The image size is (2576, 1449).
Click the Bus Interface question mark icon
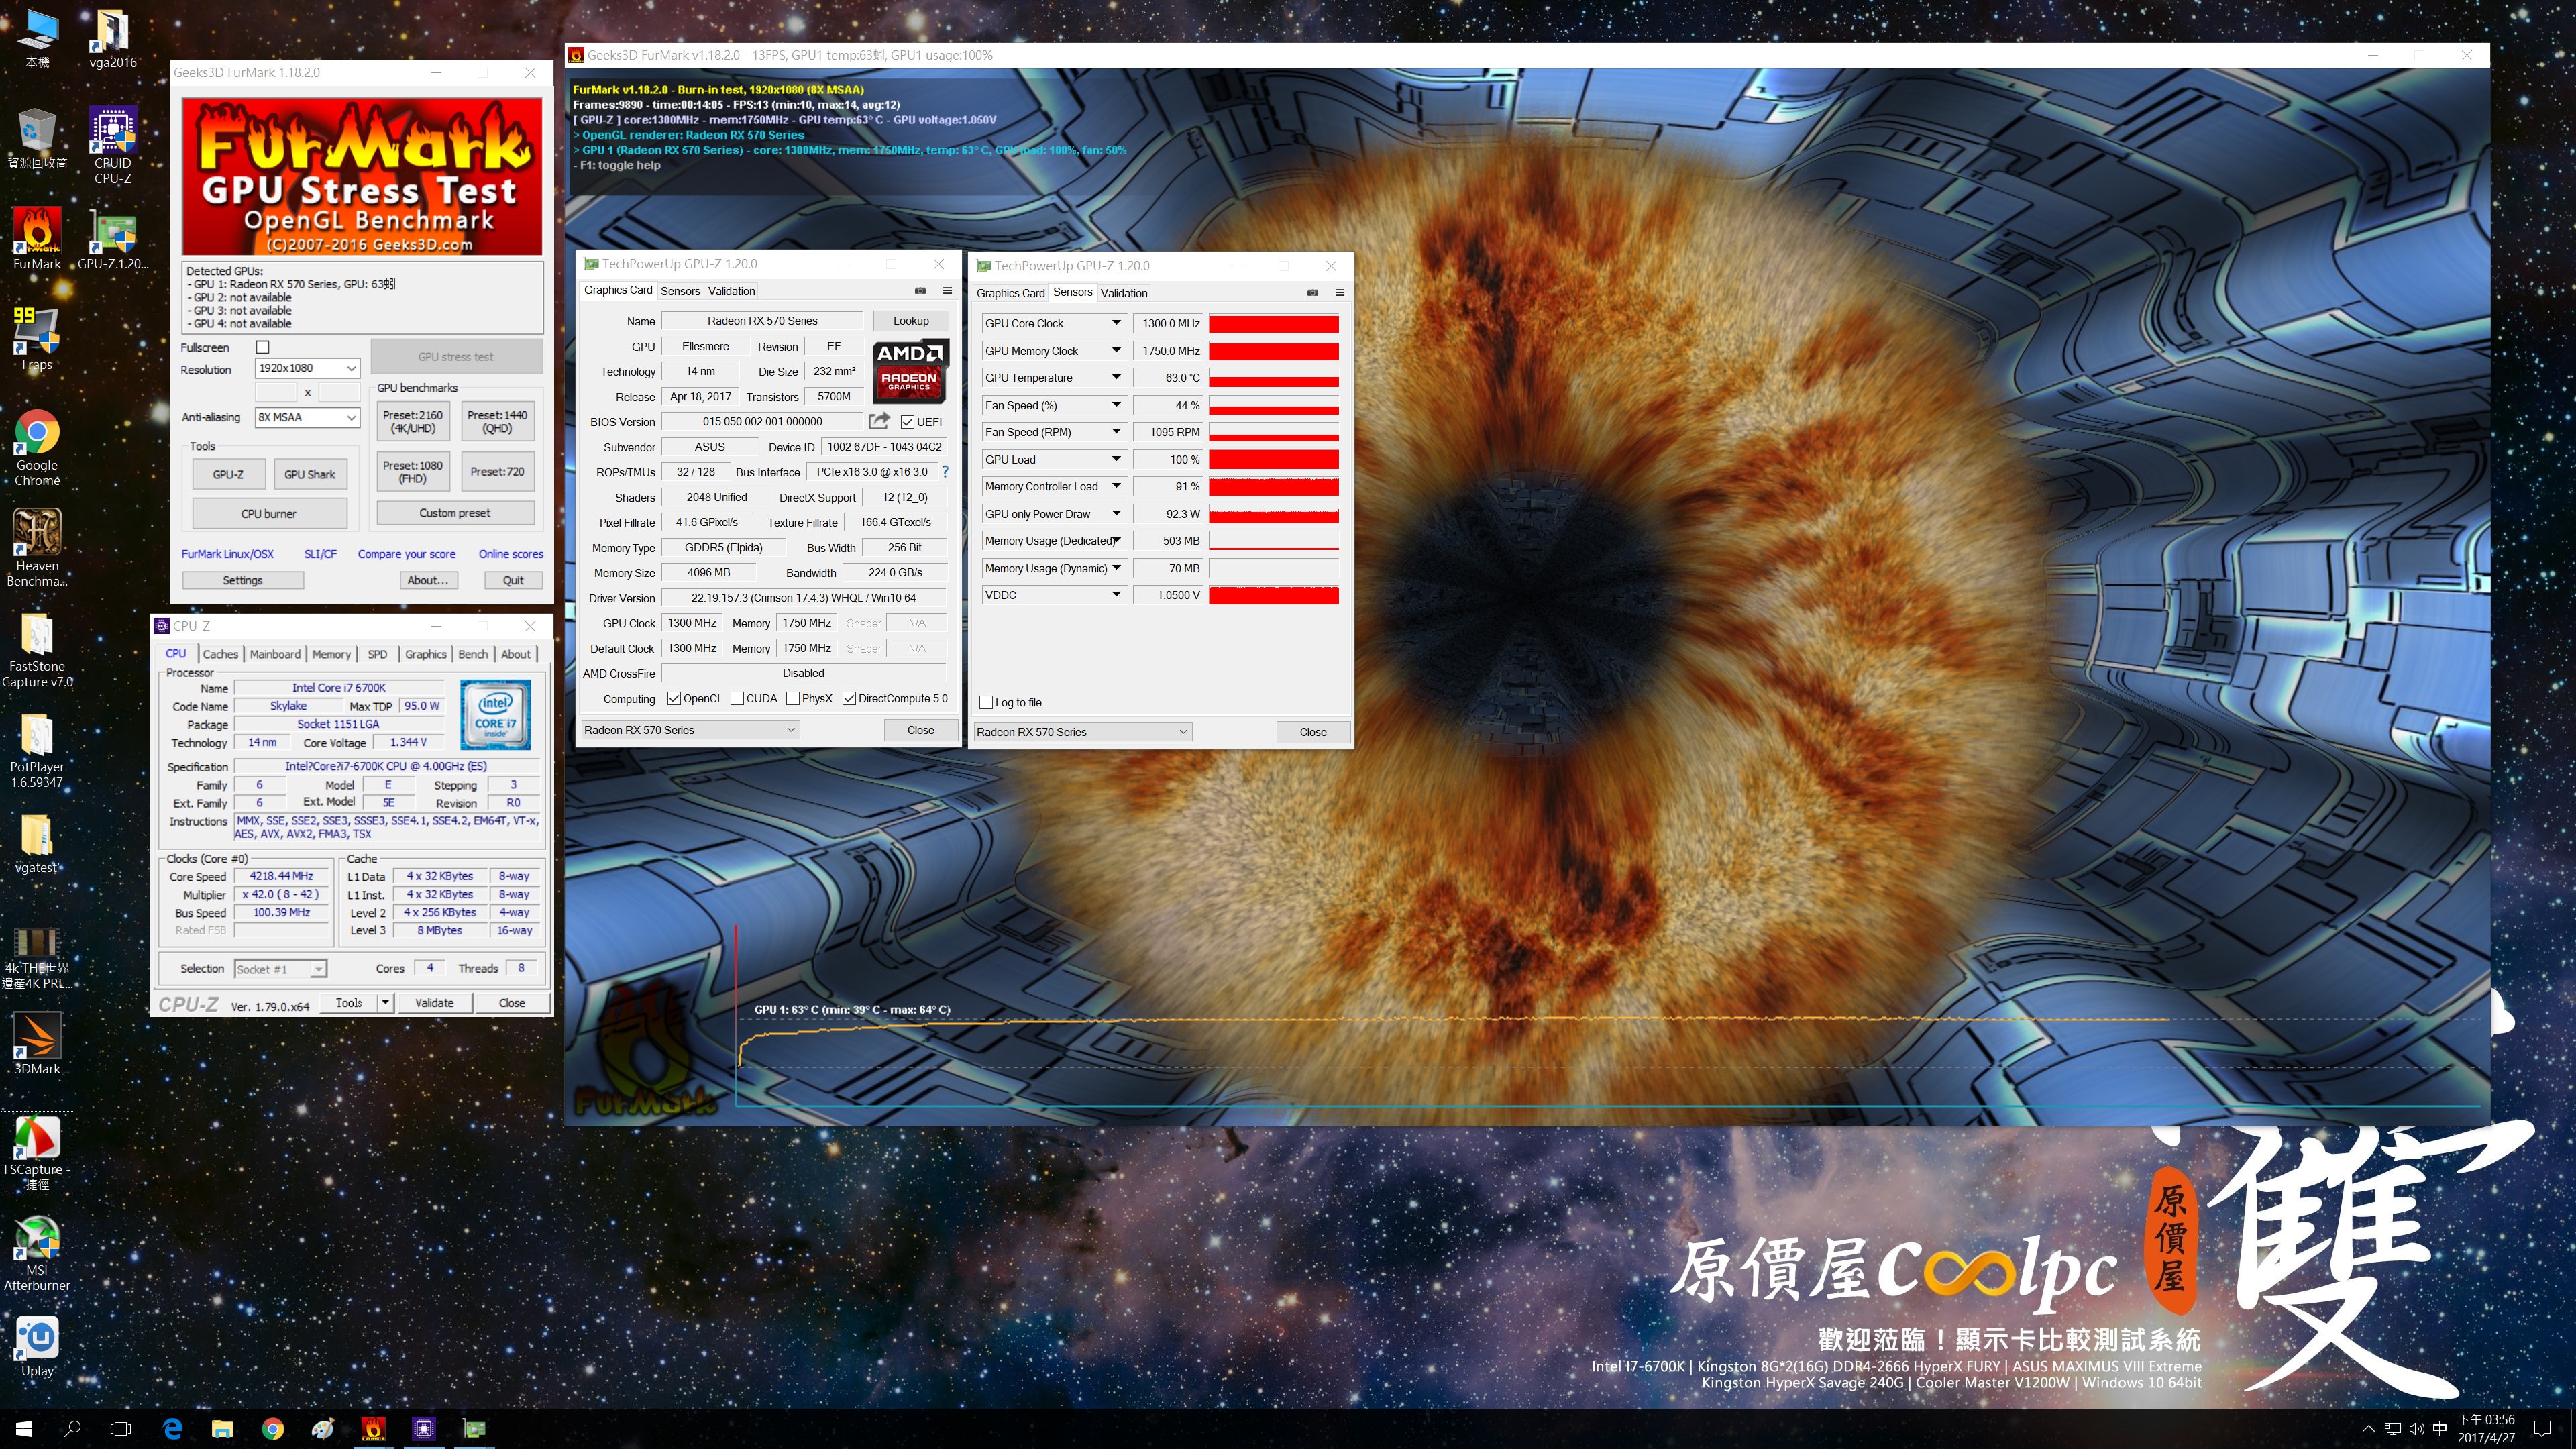point(945,472)
